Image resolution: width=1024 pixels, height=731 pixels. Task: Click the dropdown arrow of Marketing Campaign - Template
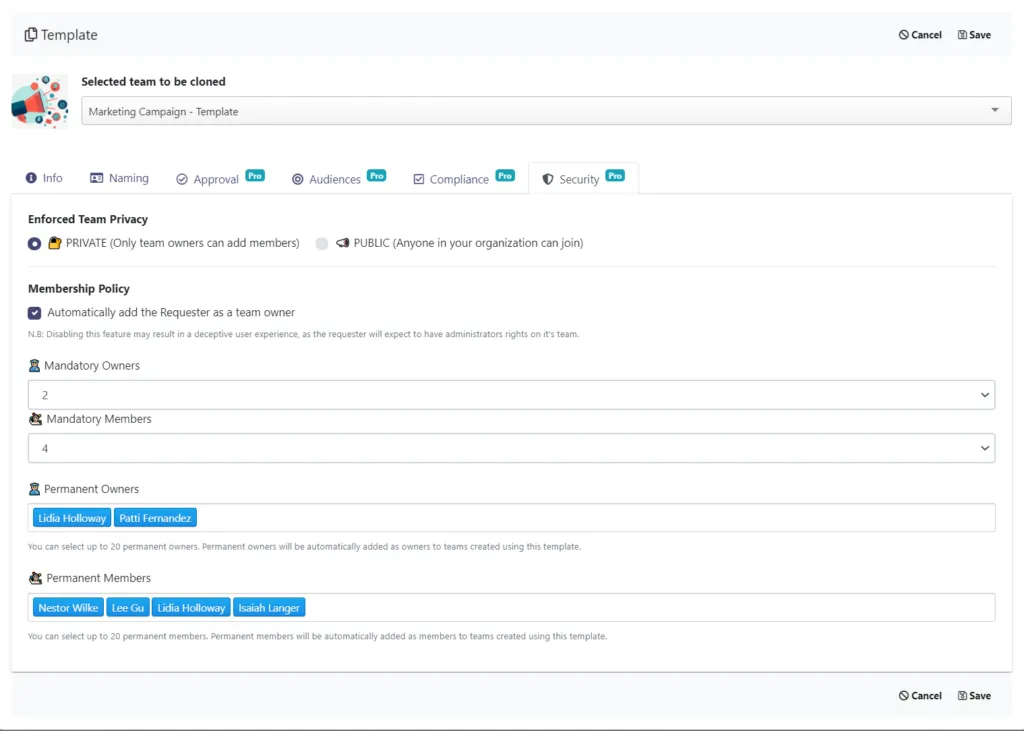tap(995, 110)
